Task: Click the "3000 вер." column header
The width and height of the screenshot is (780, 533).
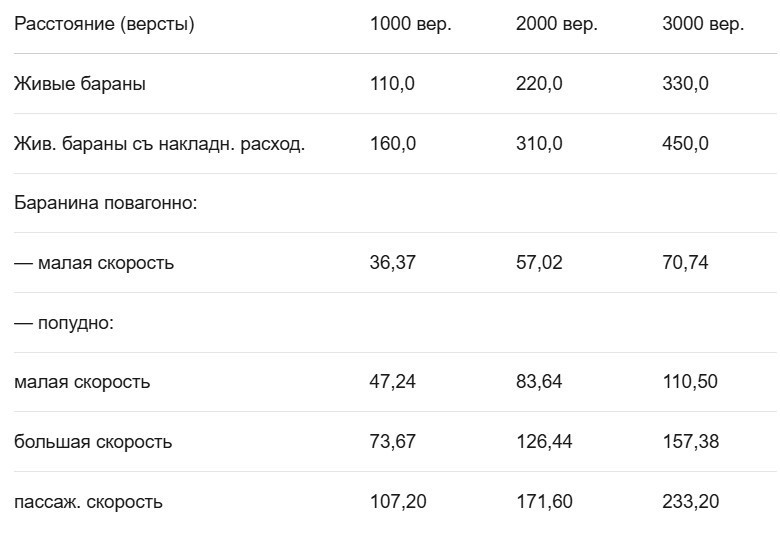Action: (x=702, y=25)
